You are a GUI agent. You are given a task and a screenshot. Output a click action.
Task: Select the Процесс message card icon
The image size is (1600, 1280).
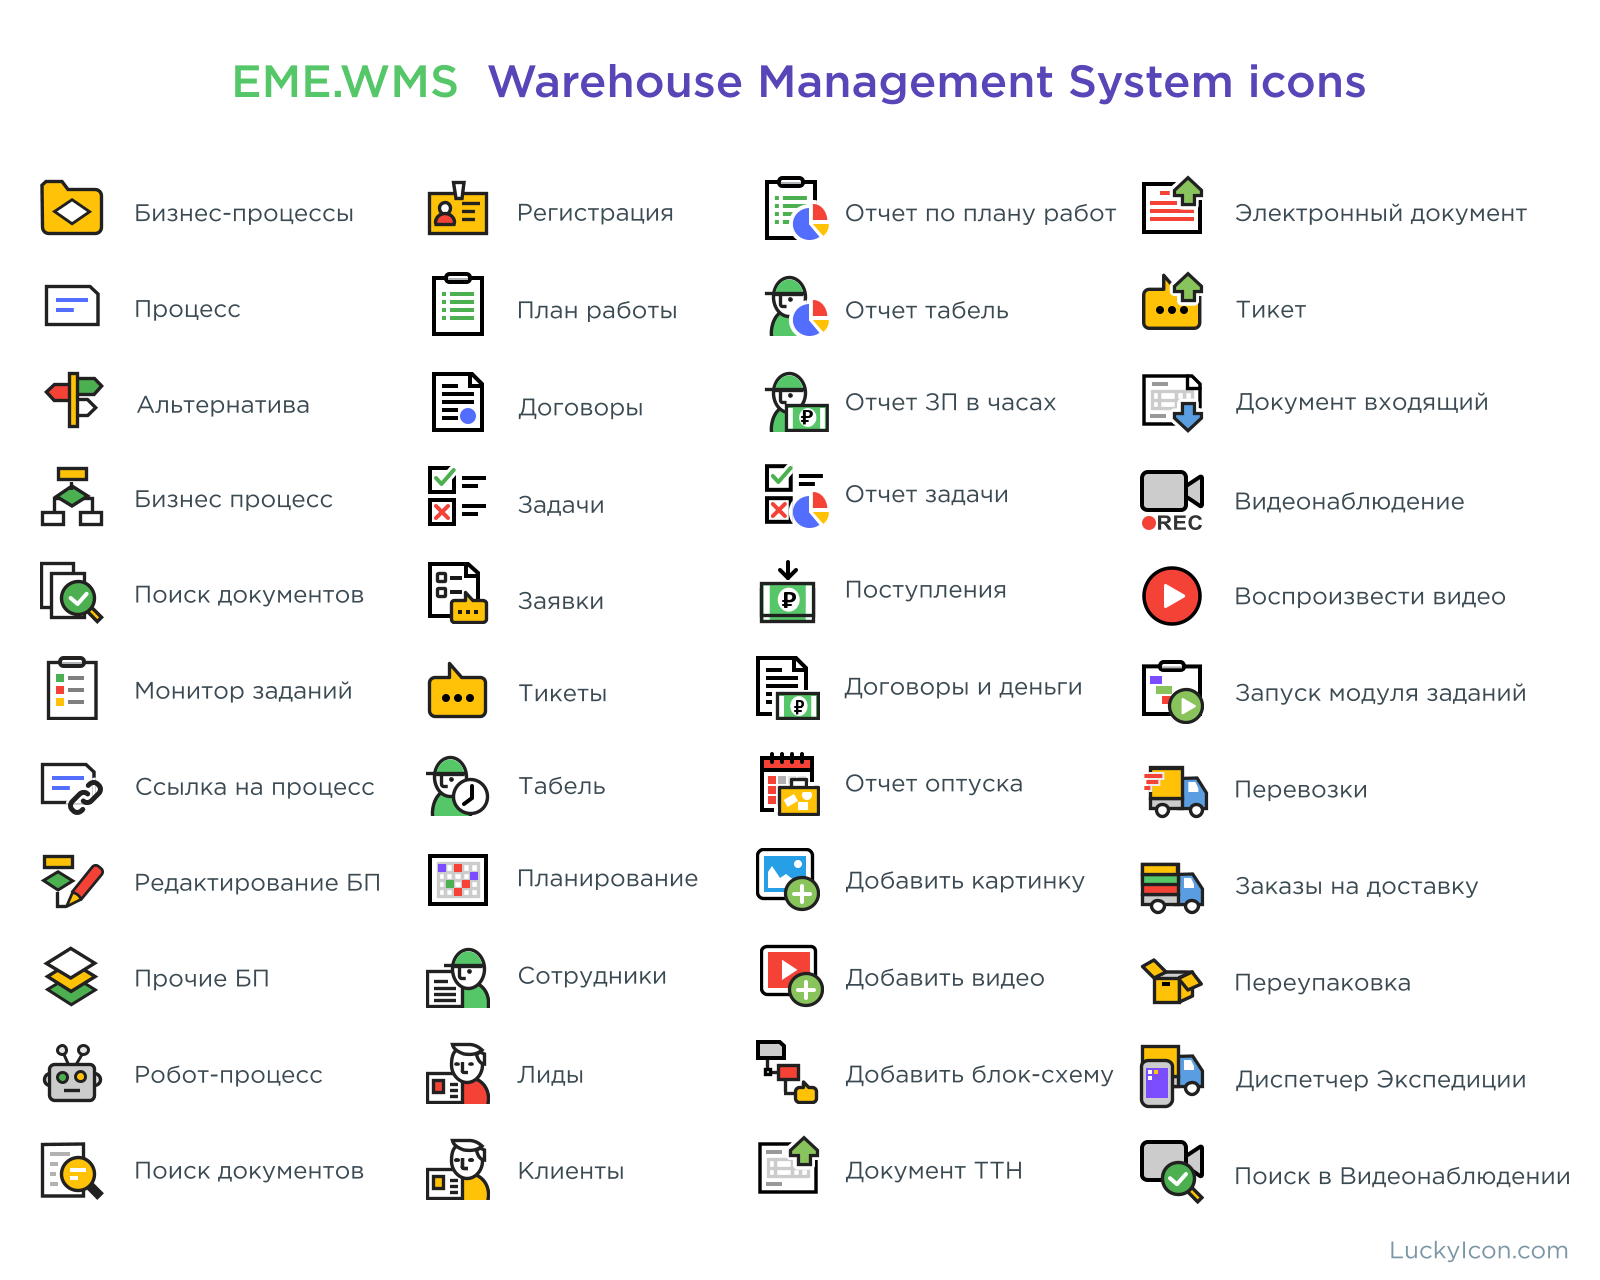(x=72, y=305)
